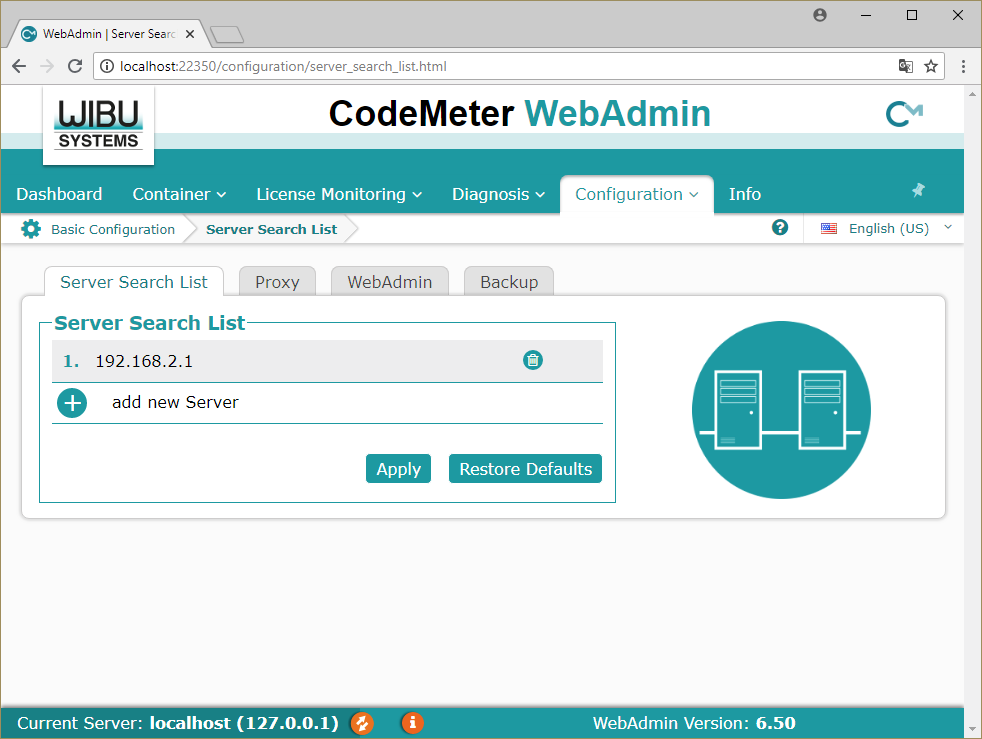Image resolution: width=982 pixels, height=739 pixels.
Task: Open the Info page
Action: coord(745,194)
